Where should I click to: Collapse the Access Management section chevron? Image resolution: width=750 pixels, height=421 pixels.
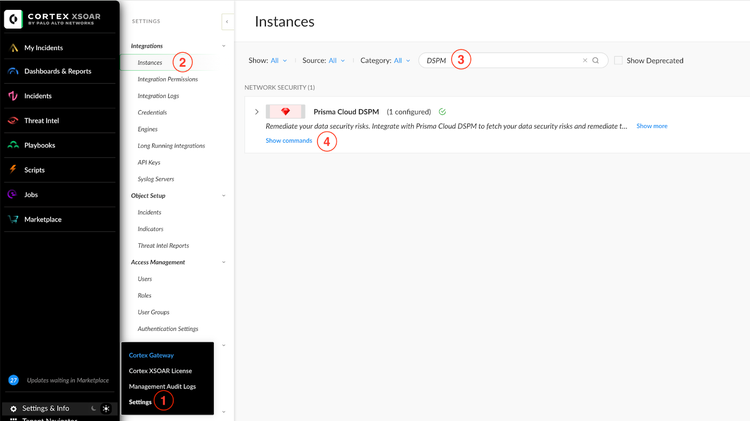pyautogui.click(x=223, y=262)
